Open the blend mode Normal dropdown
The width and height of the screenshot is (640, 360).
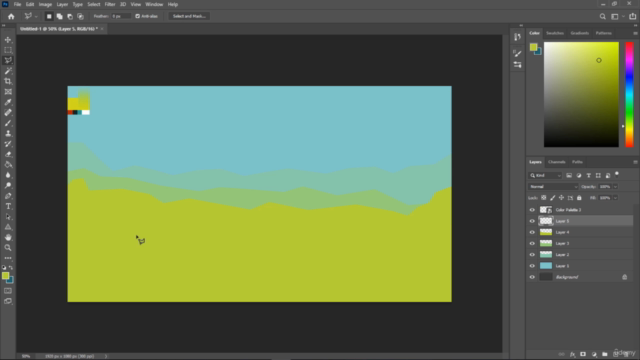(x=553, y=187)
